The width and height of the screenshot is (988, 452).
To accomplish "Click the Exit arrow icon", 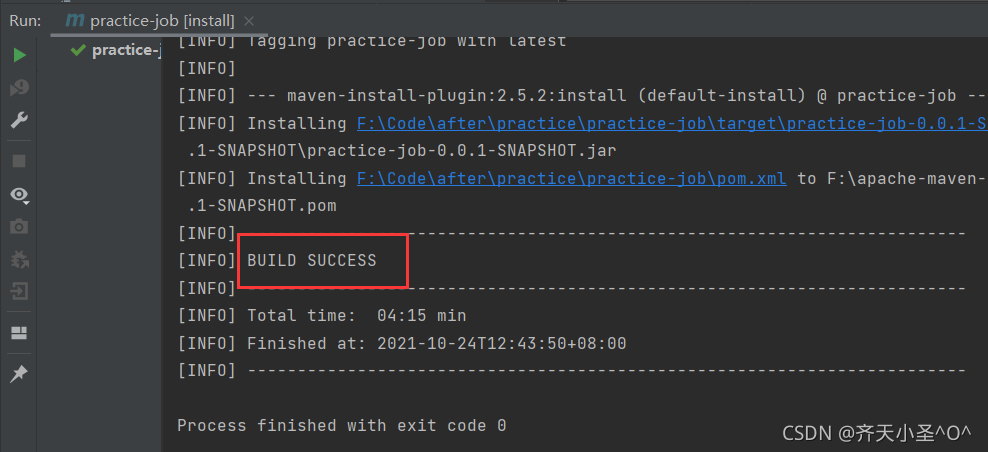I will click(x=19, y=292).
